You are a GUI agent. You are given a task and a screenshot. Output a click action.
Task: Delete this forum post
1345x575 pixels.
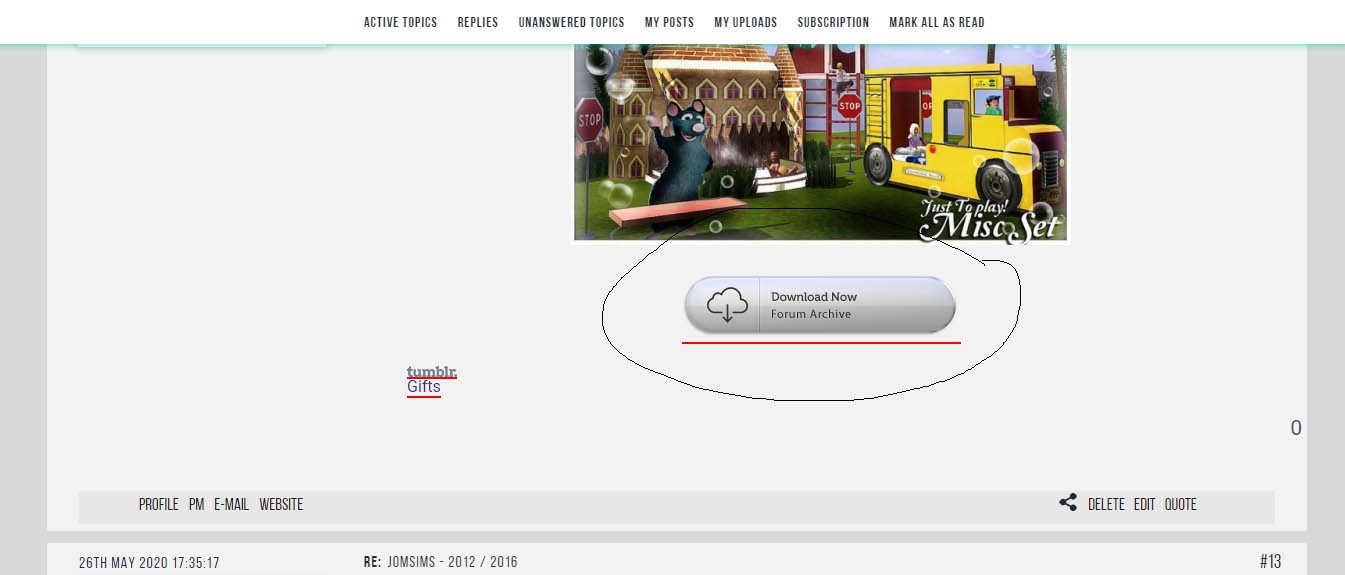(x=1106, y=505)
